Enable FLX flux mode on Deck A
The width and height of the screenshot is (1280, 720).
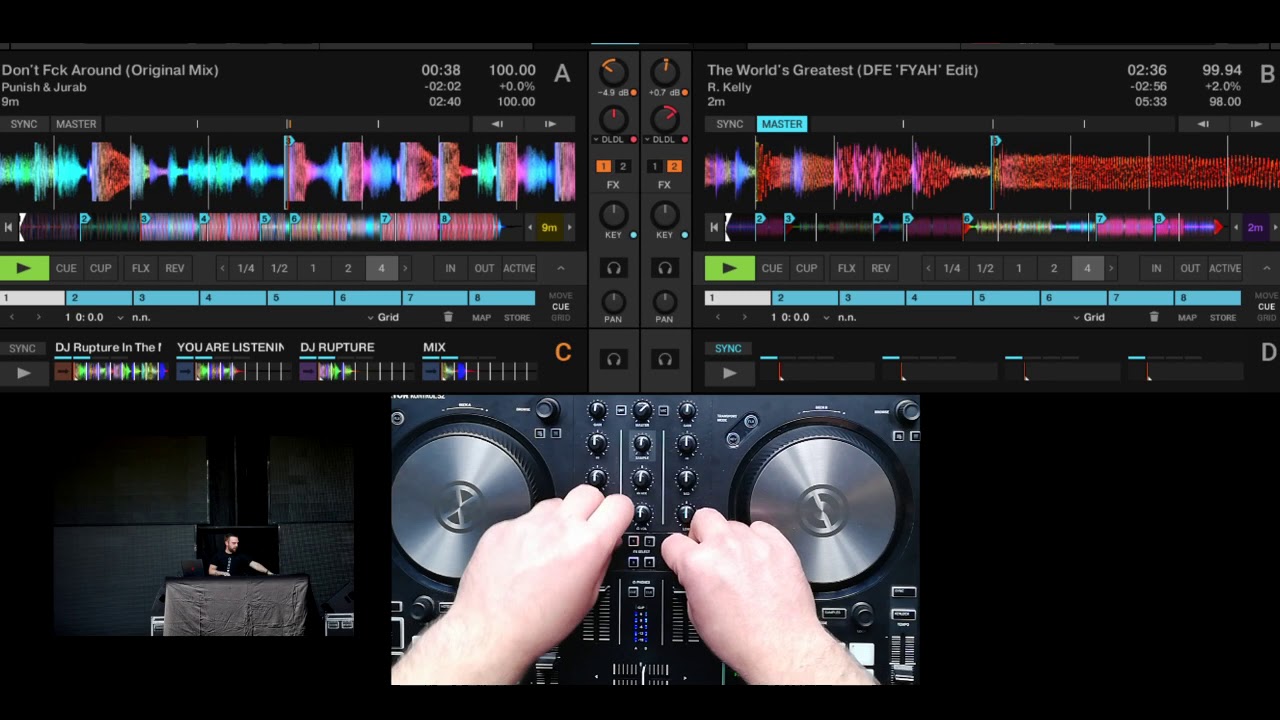141,268
